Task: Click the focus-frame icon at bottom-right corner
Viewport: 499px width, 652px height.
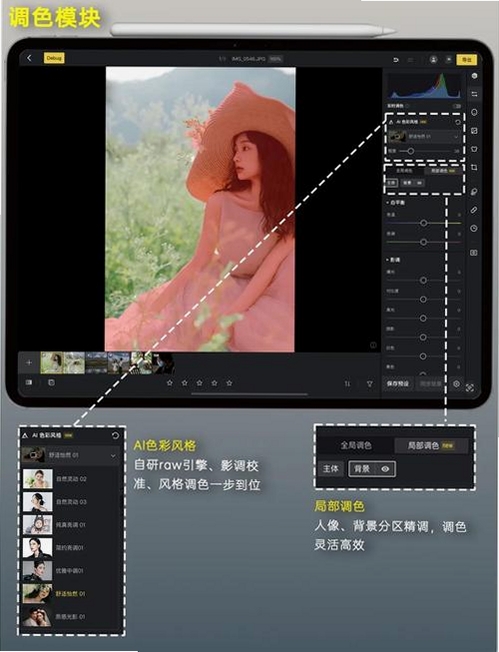Action: (x=470, y=388)
